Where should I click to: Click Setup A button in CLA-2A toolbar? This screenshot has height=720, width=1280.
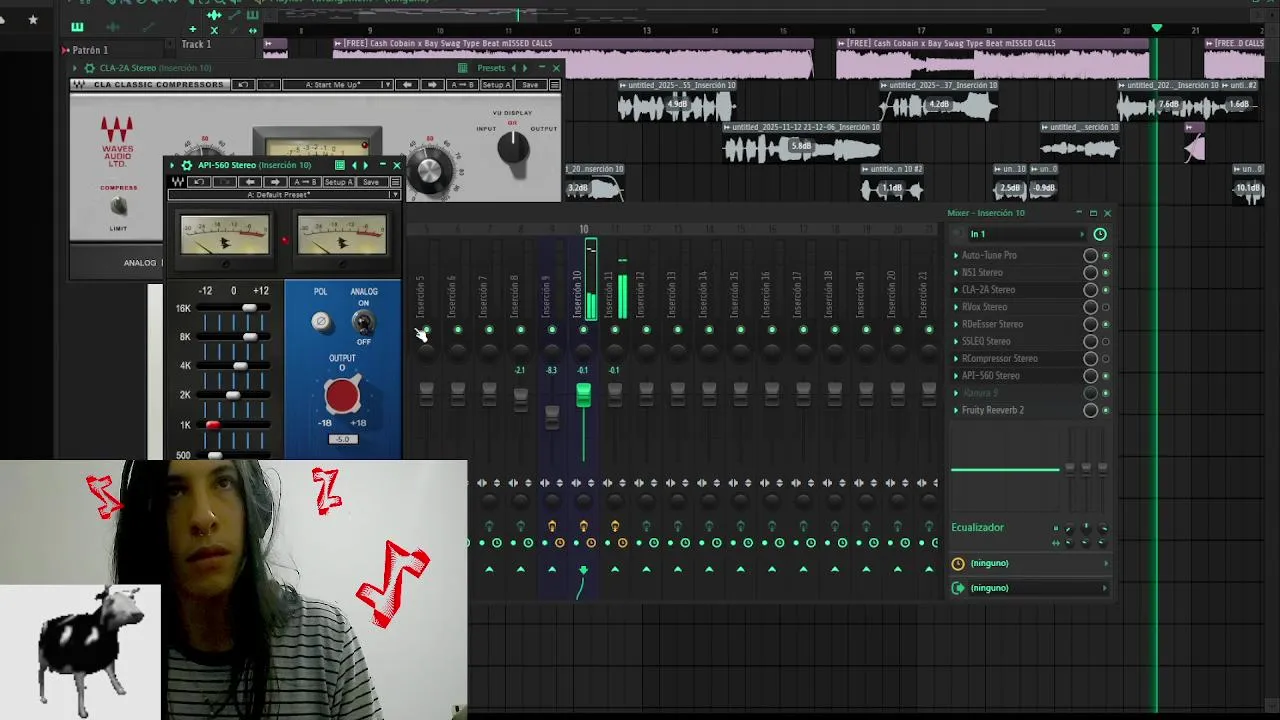pos(497,85)
